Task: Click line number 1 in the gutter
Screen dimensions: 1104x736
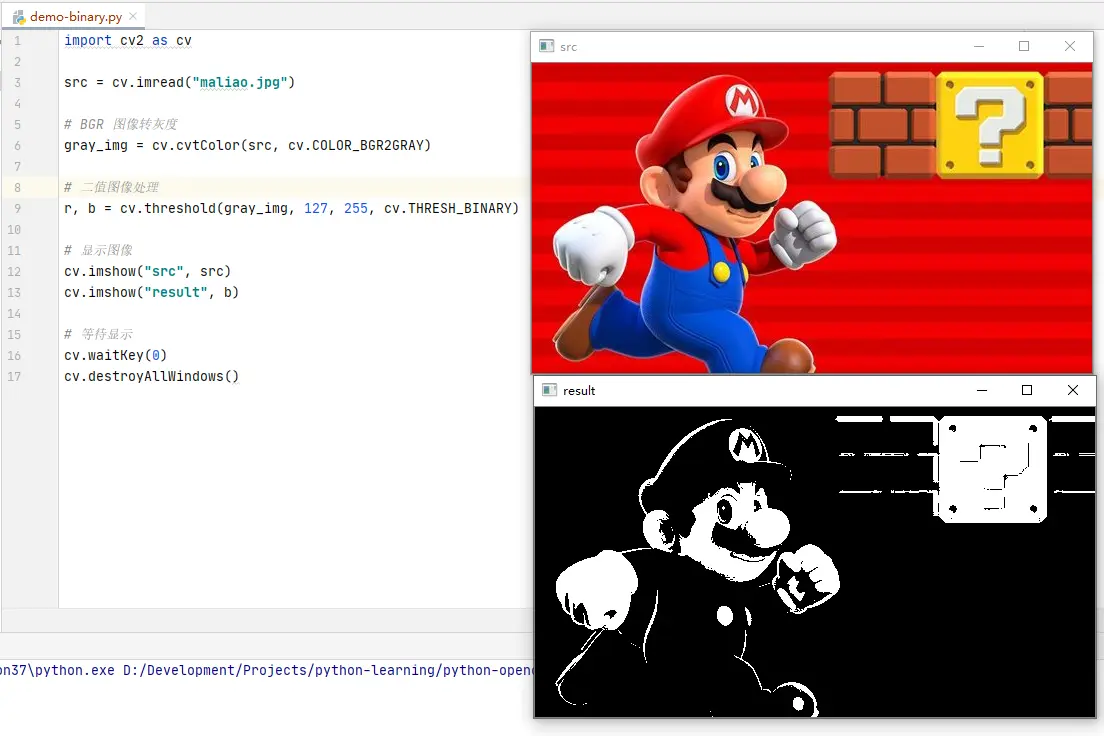Action: coord(17,40)
